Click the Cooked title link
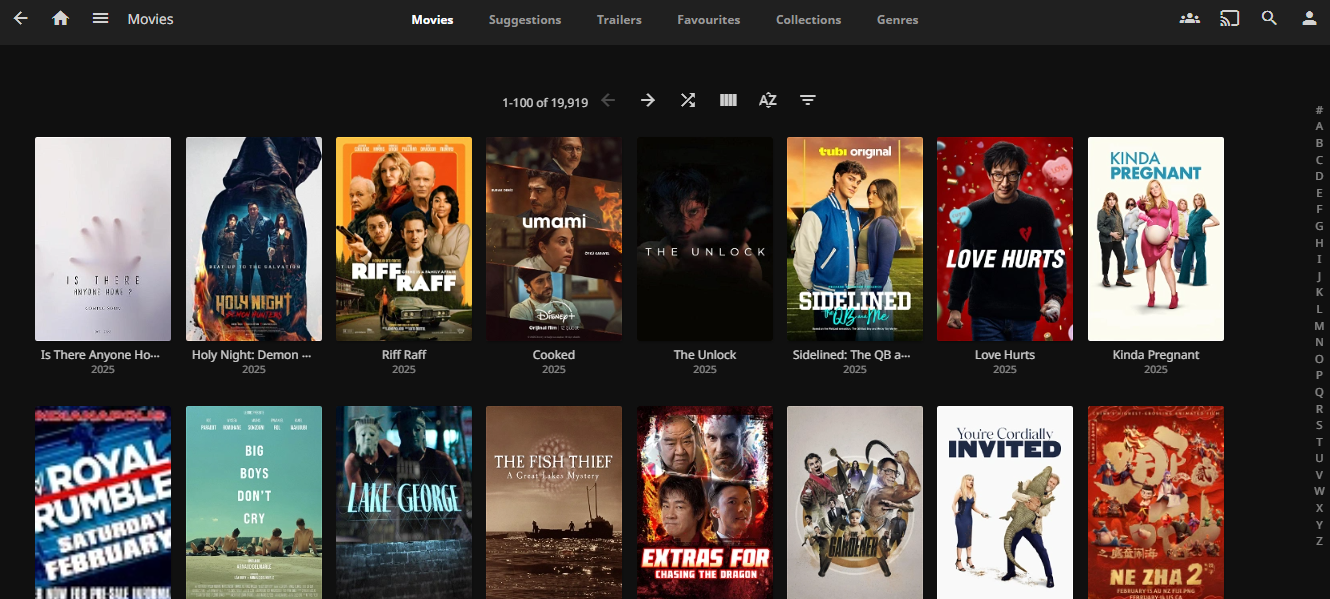The width and height of the screenshot is (1330, 599). pyautogui.click(x=554, y=355)
